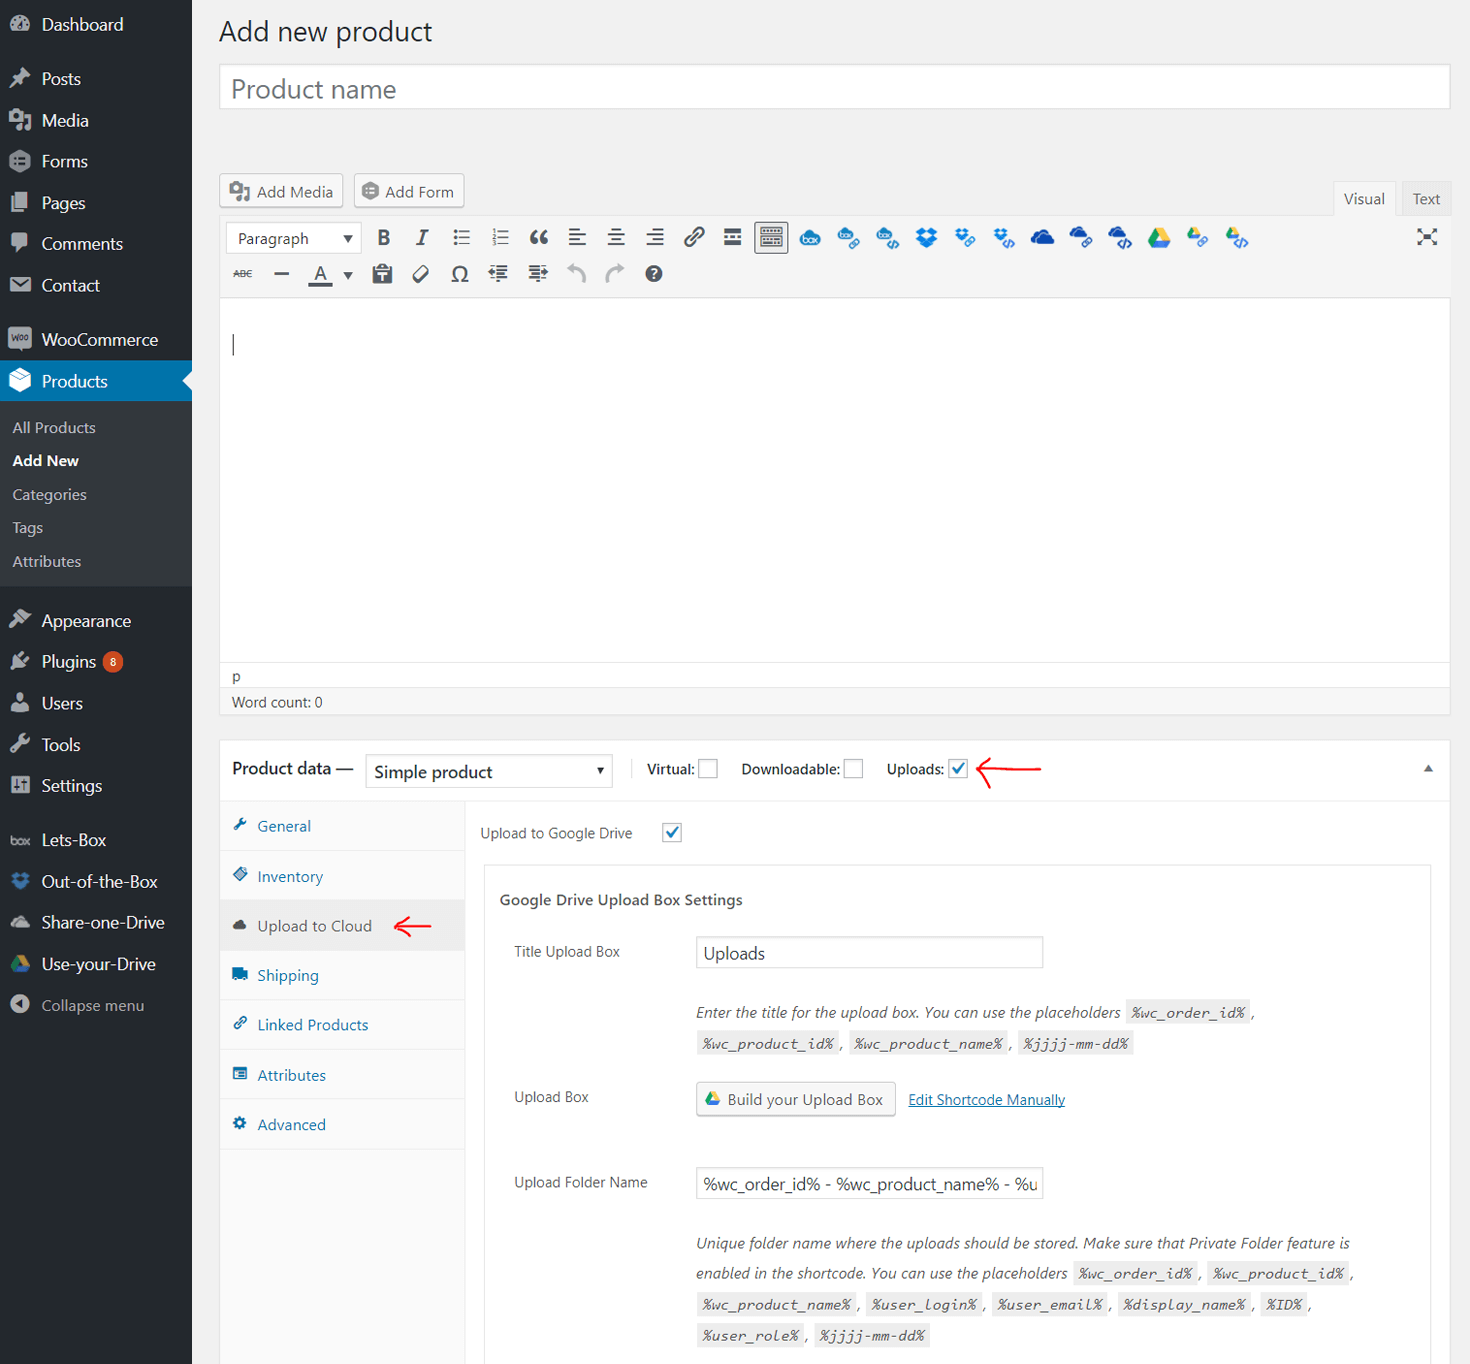
Task: Click the Dropbox shortcode icon
Action: tap(926, 238)
